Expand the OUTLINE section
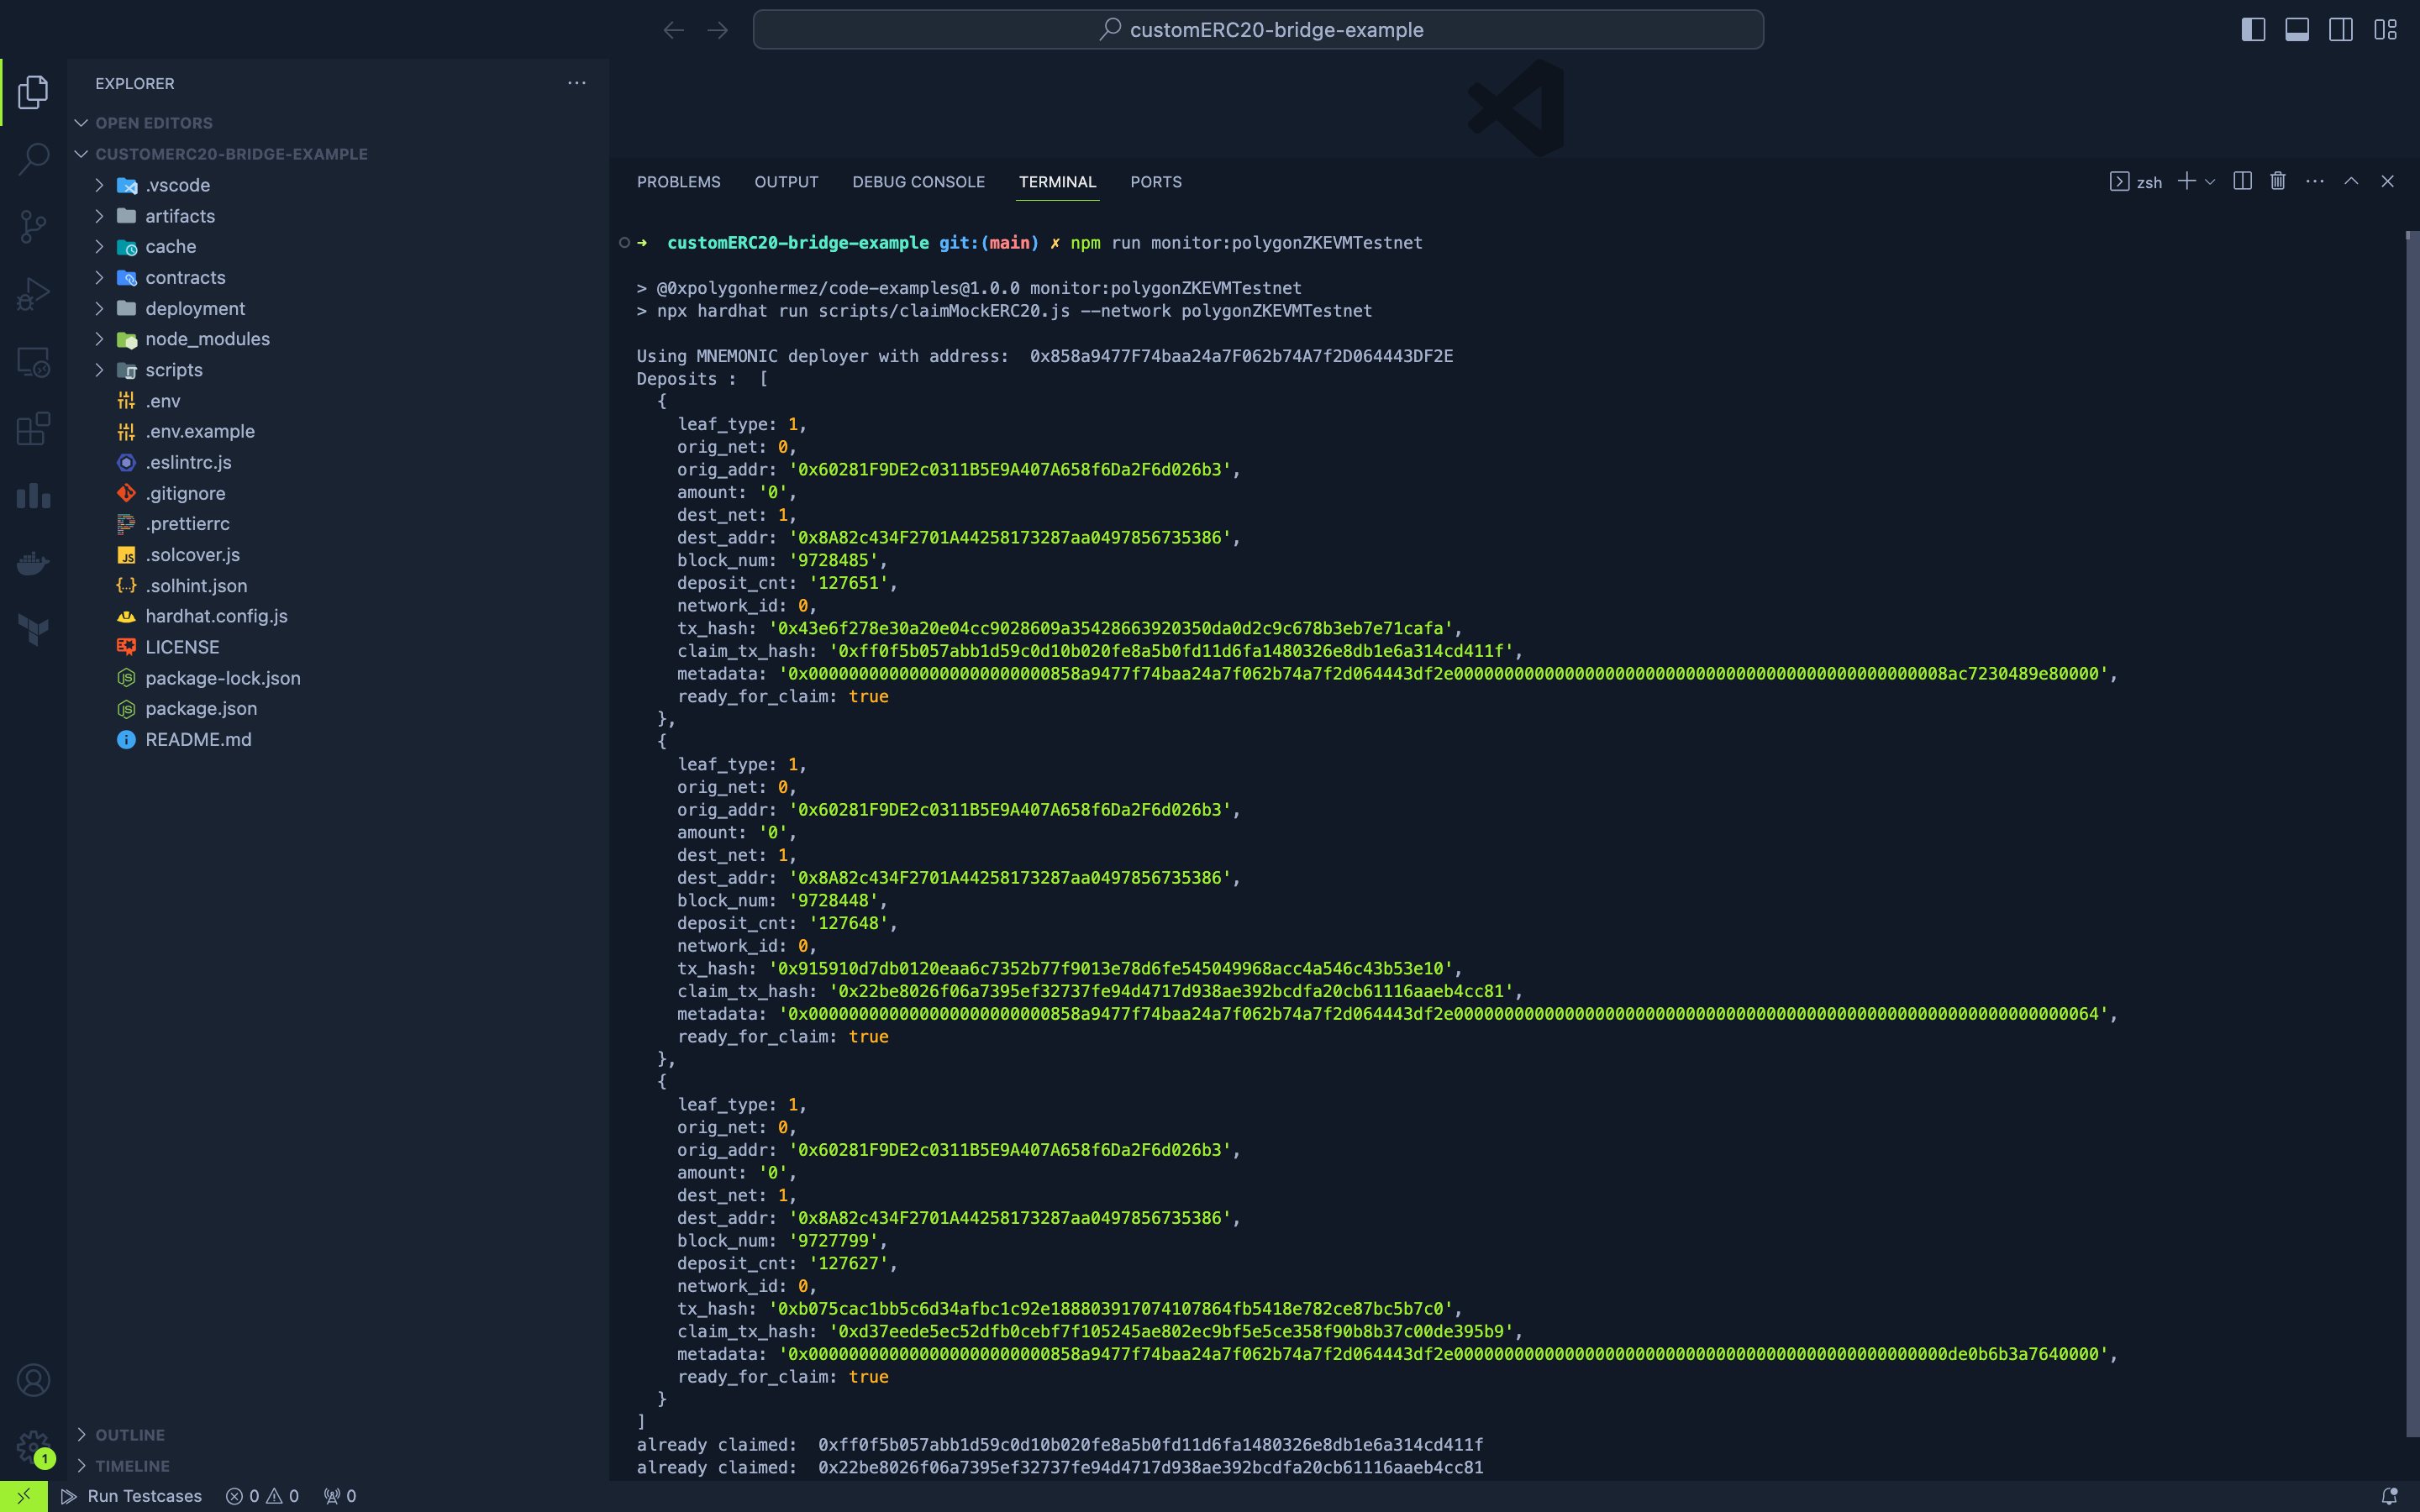 click(x=130, y=1434)
